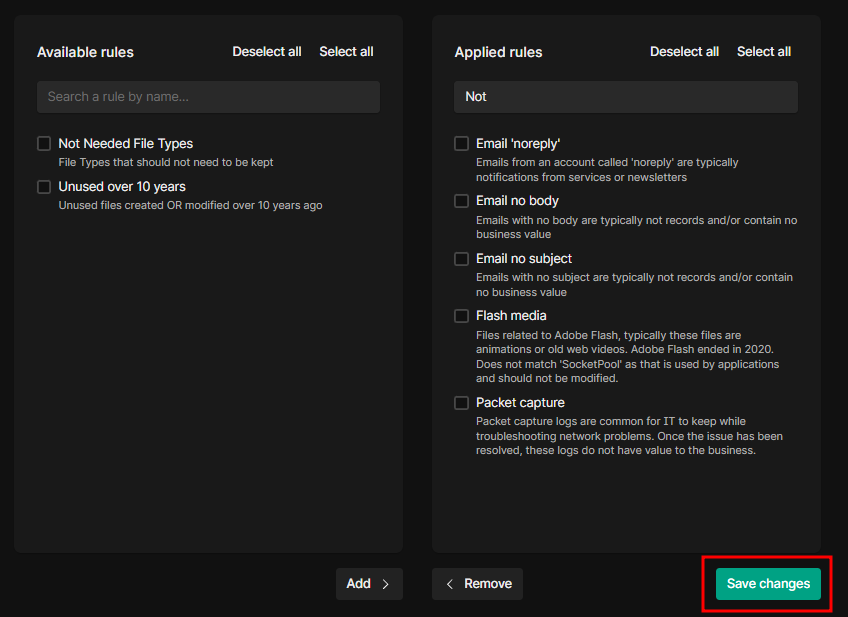Click the Unused over 10 years label
Viewport: 848px width, 617px height.
point(122,187)
